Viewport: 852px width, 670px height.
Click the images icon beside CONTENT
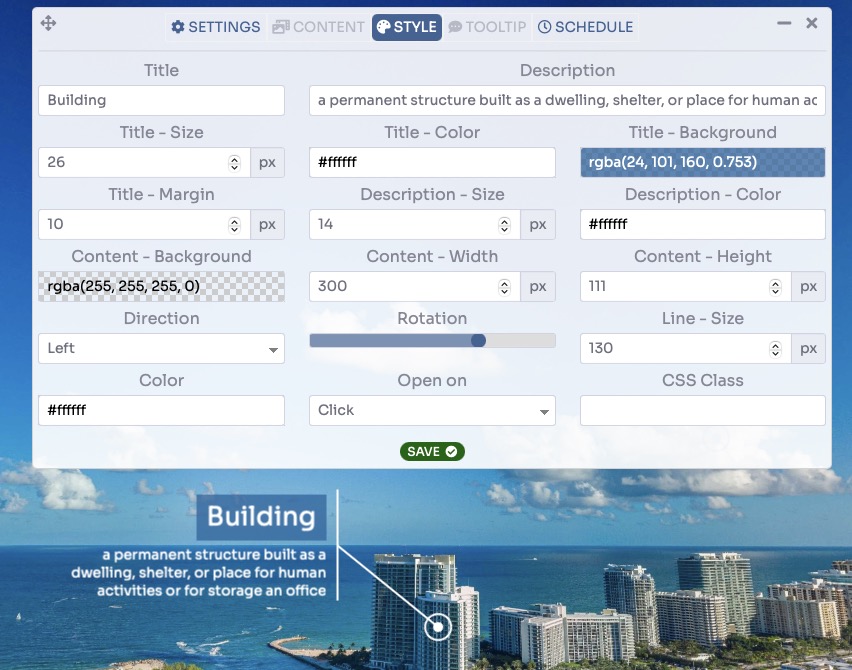coord(281,27)
